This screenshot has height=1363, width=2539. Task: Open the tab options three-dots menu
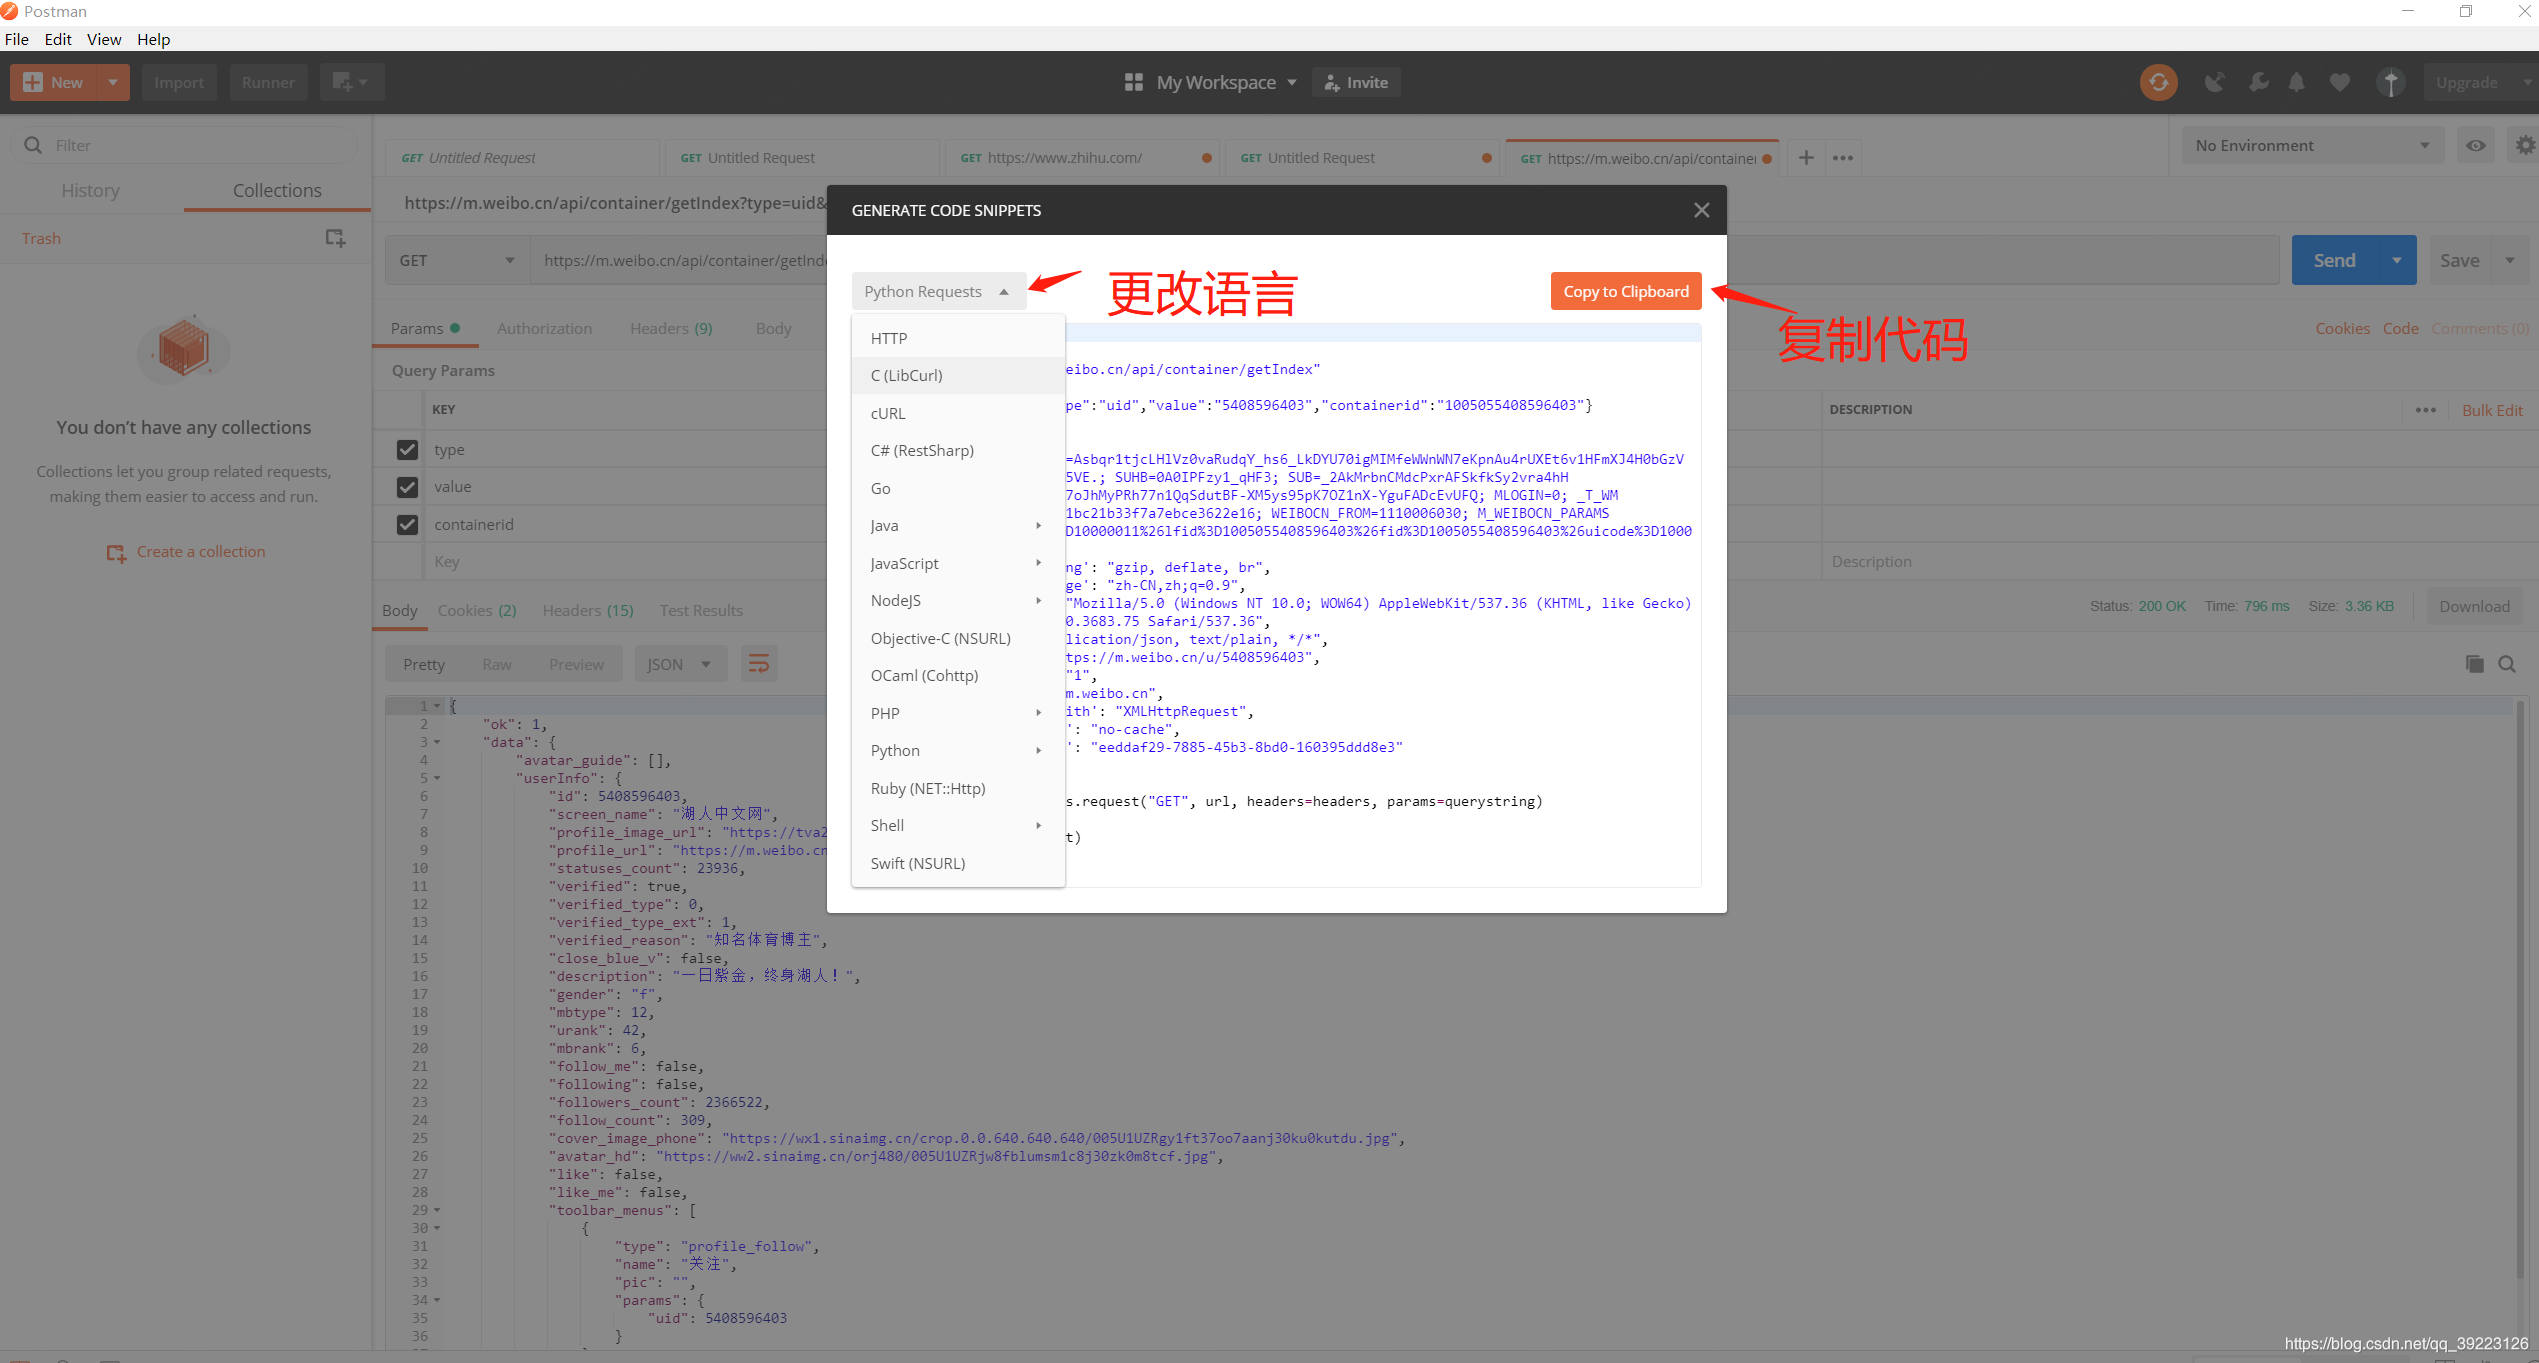coord(1843,158)
